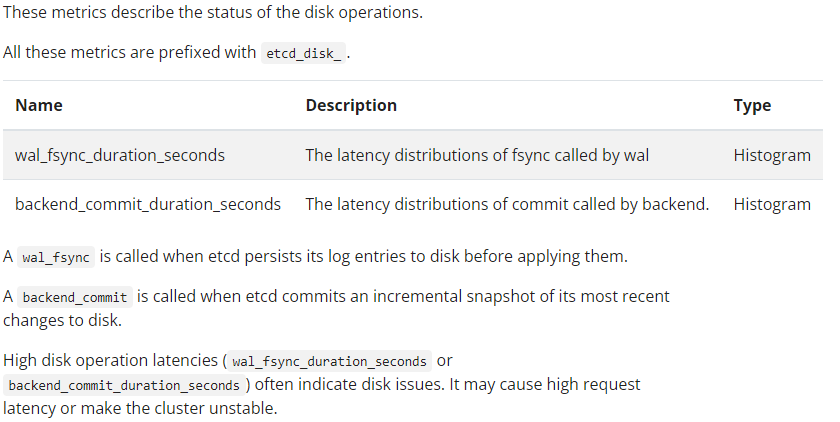The image size is (840, 422).
Task: Click backend_commit_duration_seconds code in the last paragraph
Action: point(124,385)
